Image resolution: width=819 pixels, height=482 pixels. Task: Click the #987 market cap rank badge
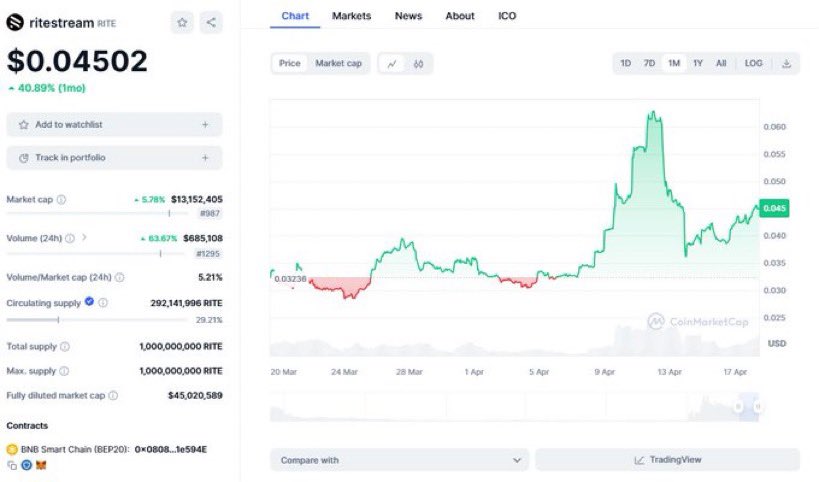point(210,213)
